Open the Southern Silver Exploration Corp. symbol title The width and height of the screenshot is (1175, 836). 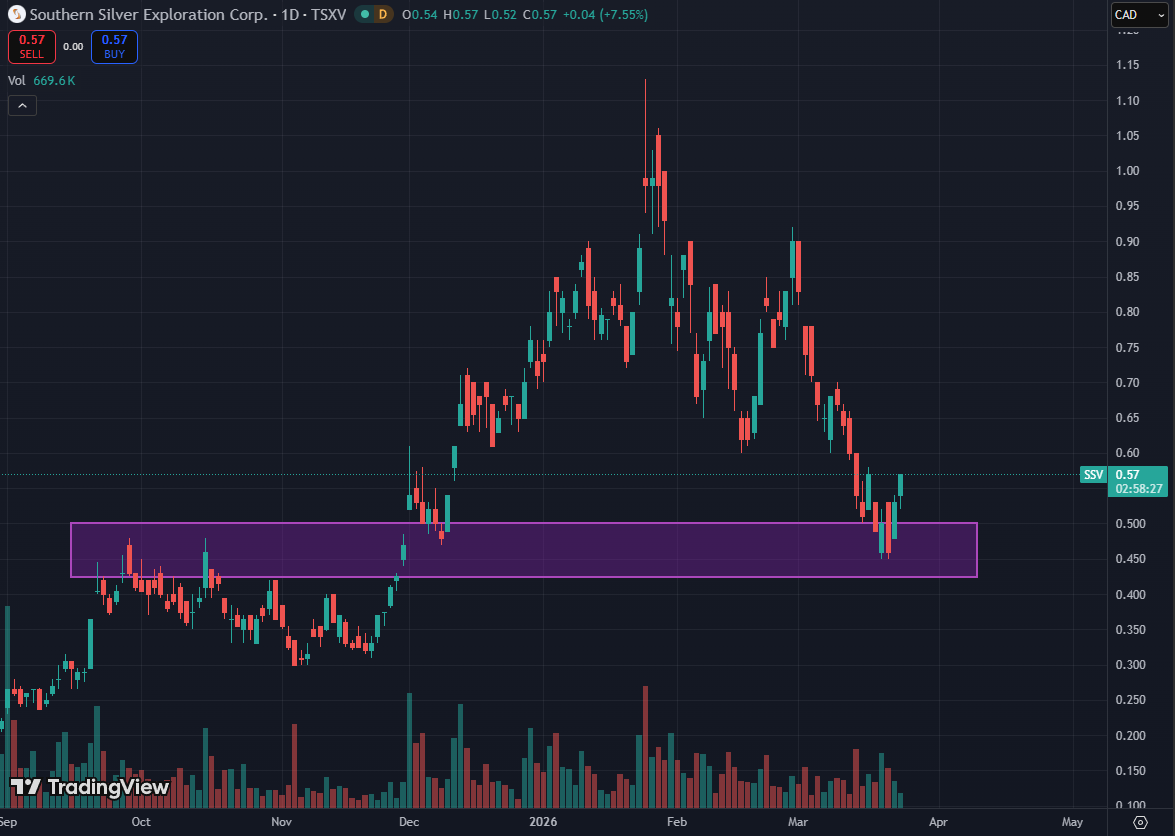[187, 14]
